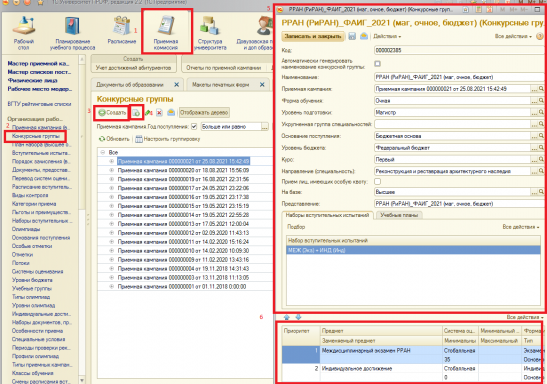547x384 pixels.
Task: Expand Приемная кампания 000000001 tree row
Action: [x=112, y=286]
